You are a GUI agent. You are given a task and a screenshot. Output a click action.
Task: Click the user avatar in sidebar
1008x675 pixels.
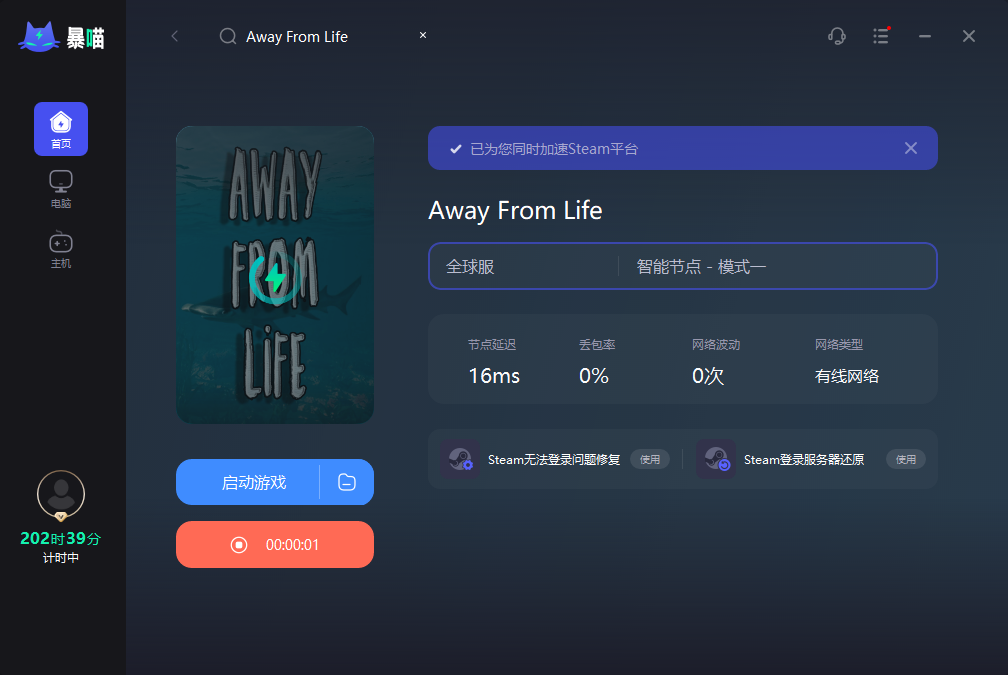[61, 495]
